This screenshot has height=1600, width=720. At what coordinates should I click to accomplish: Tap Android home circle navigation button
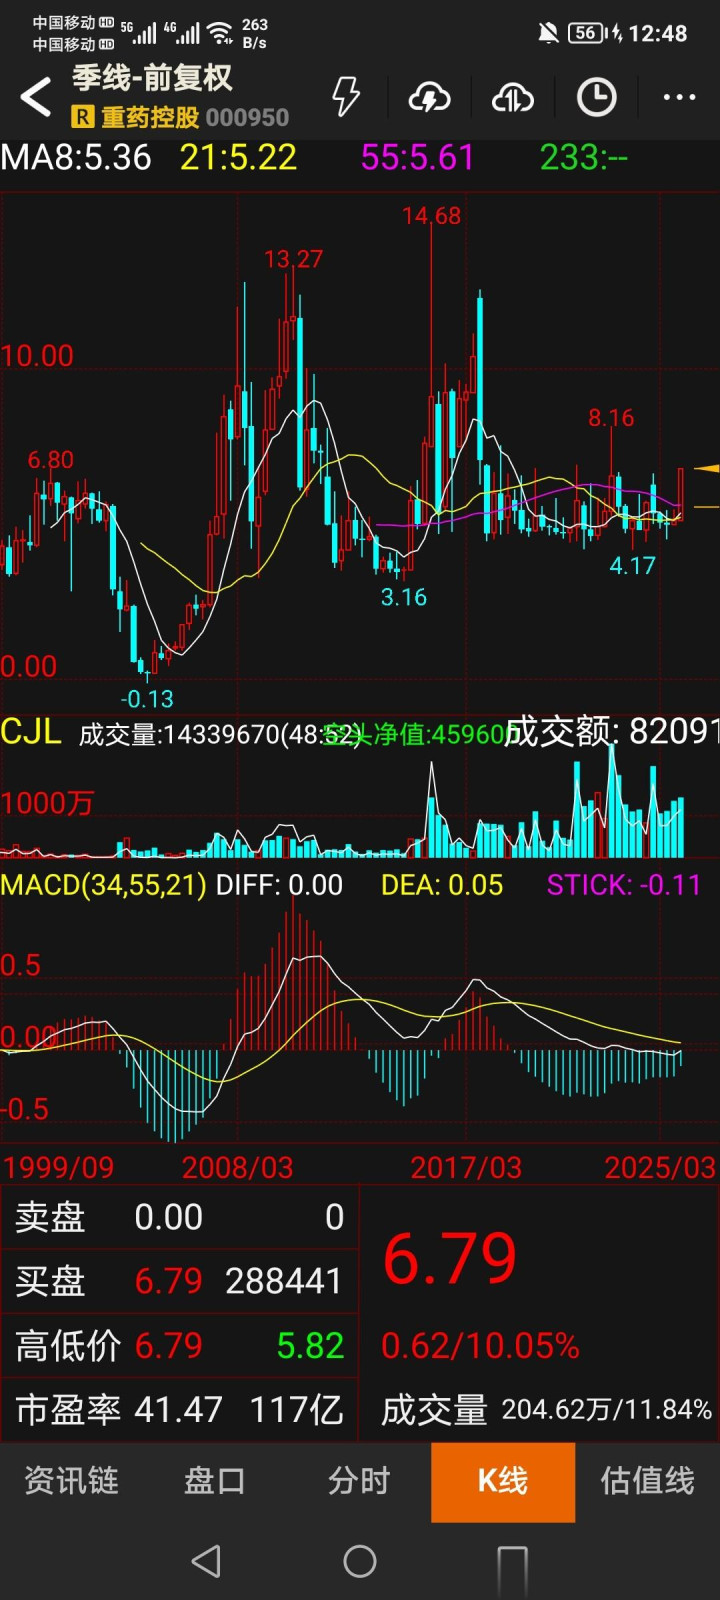coord(360,1561)
